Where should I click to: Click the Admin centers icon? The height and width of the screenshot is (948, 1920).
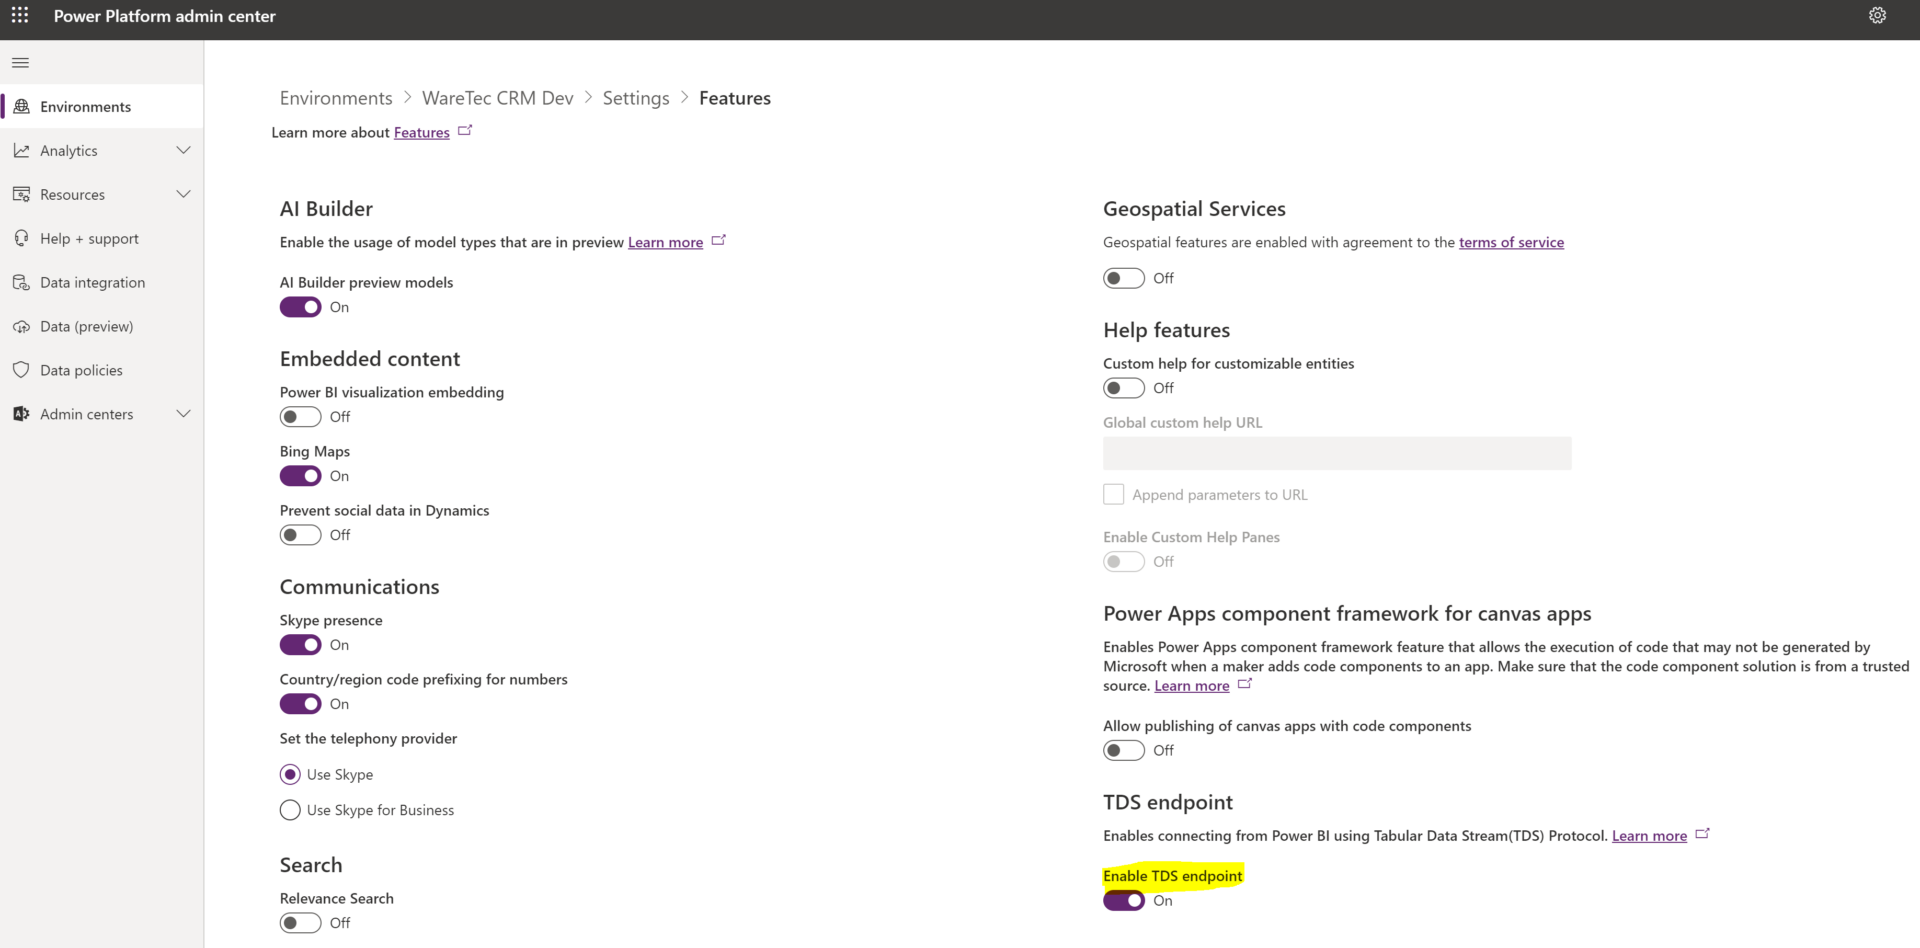(21, 414)
